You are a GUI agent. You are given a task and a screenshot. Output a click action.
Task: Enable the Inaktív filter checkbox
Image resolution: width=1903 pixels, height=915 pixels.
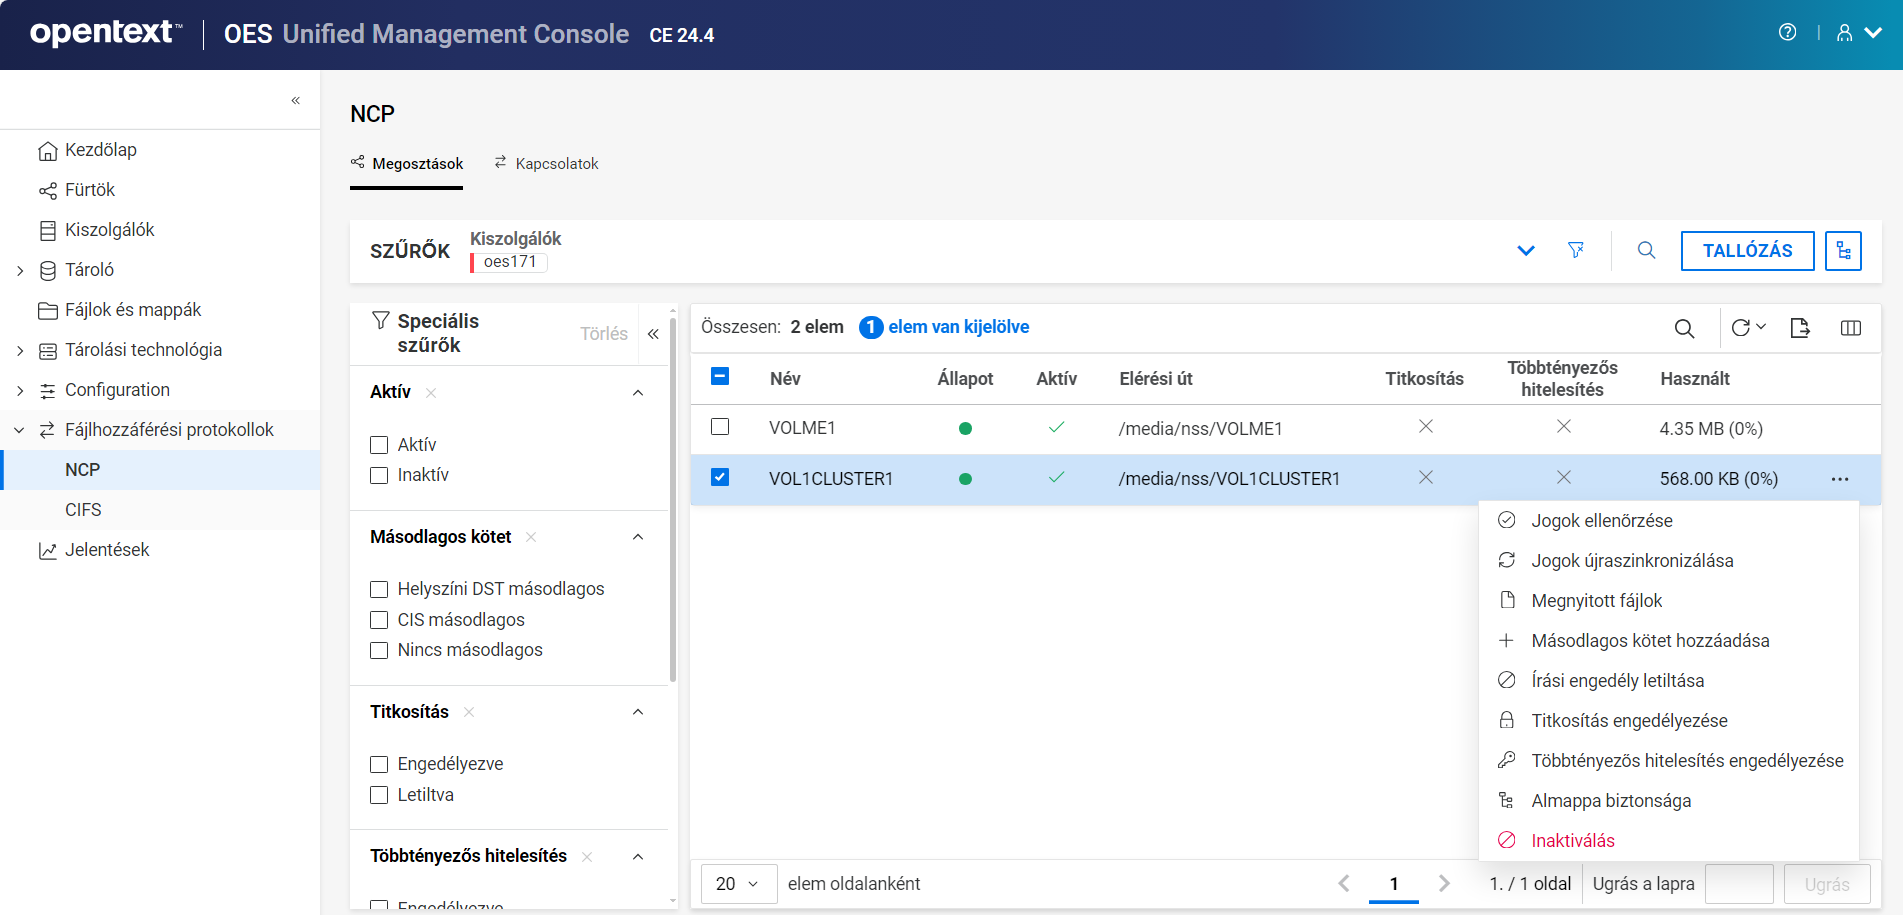click(379, 475)
